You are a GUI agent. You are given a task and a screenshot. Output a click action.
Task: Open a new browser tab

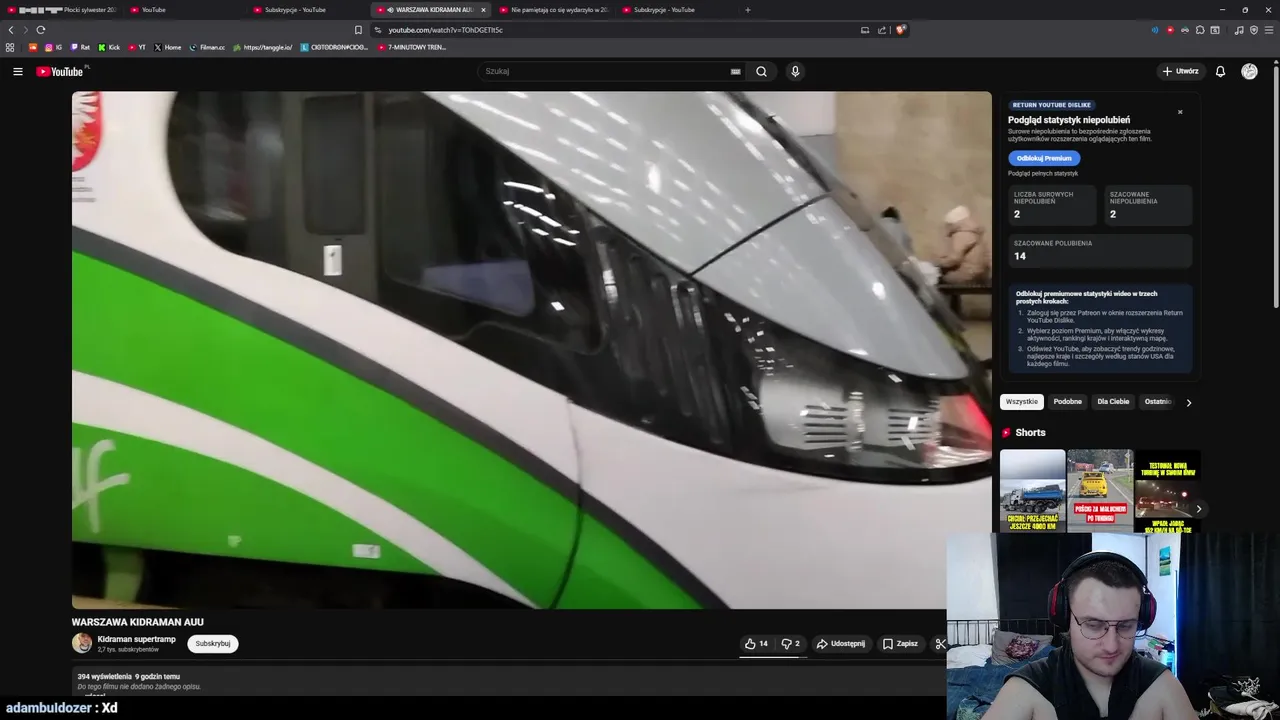[x=747, y=10]
